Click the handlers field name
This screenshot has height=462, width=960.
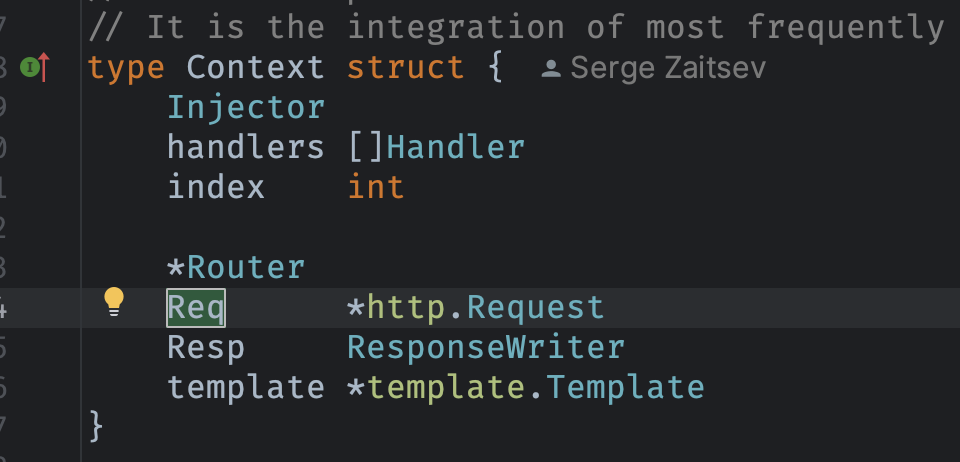[246, 147]
